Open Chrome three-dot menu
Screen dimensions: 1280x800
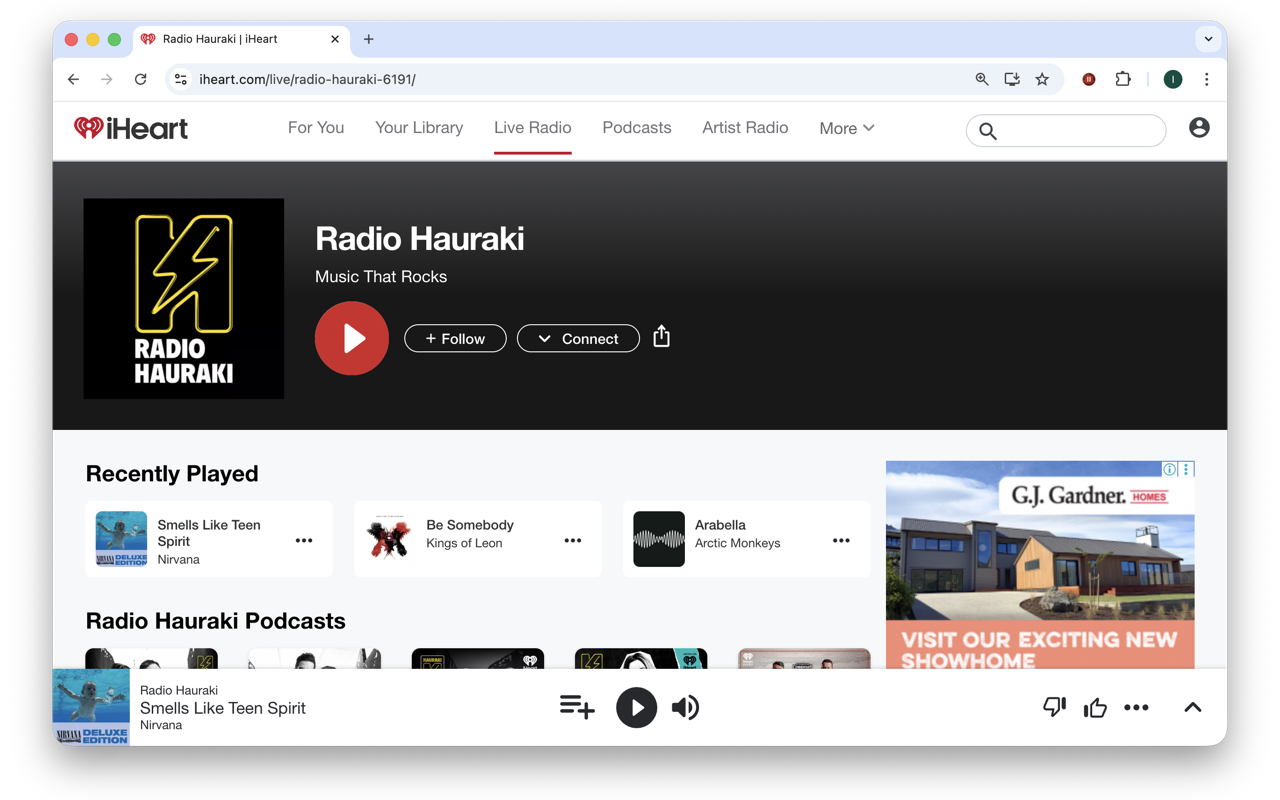(1206, 79)
